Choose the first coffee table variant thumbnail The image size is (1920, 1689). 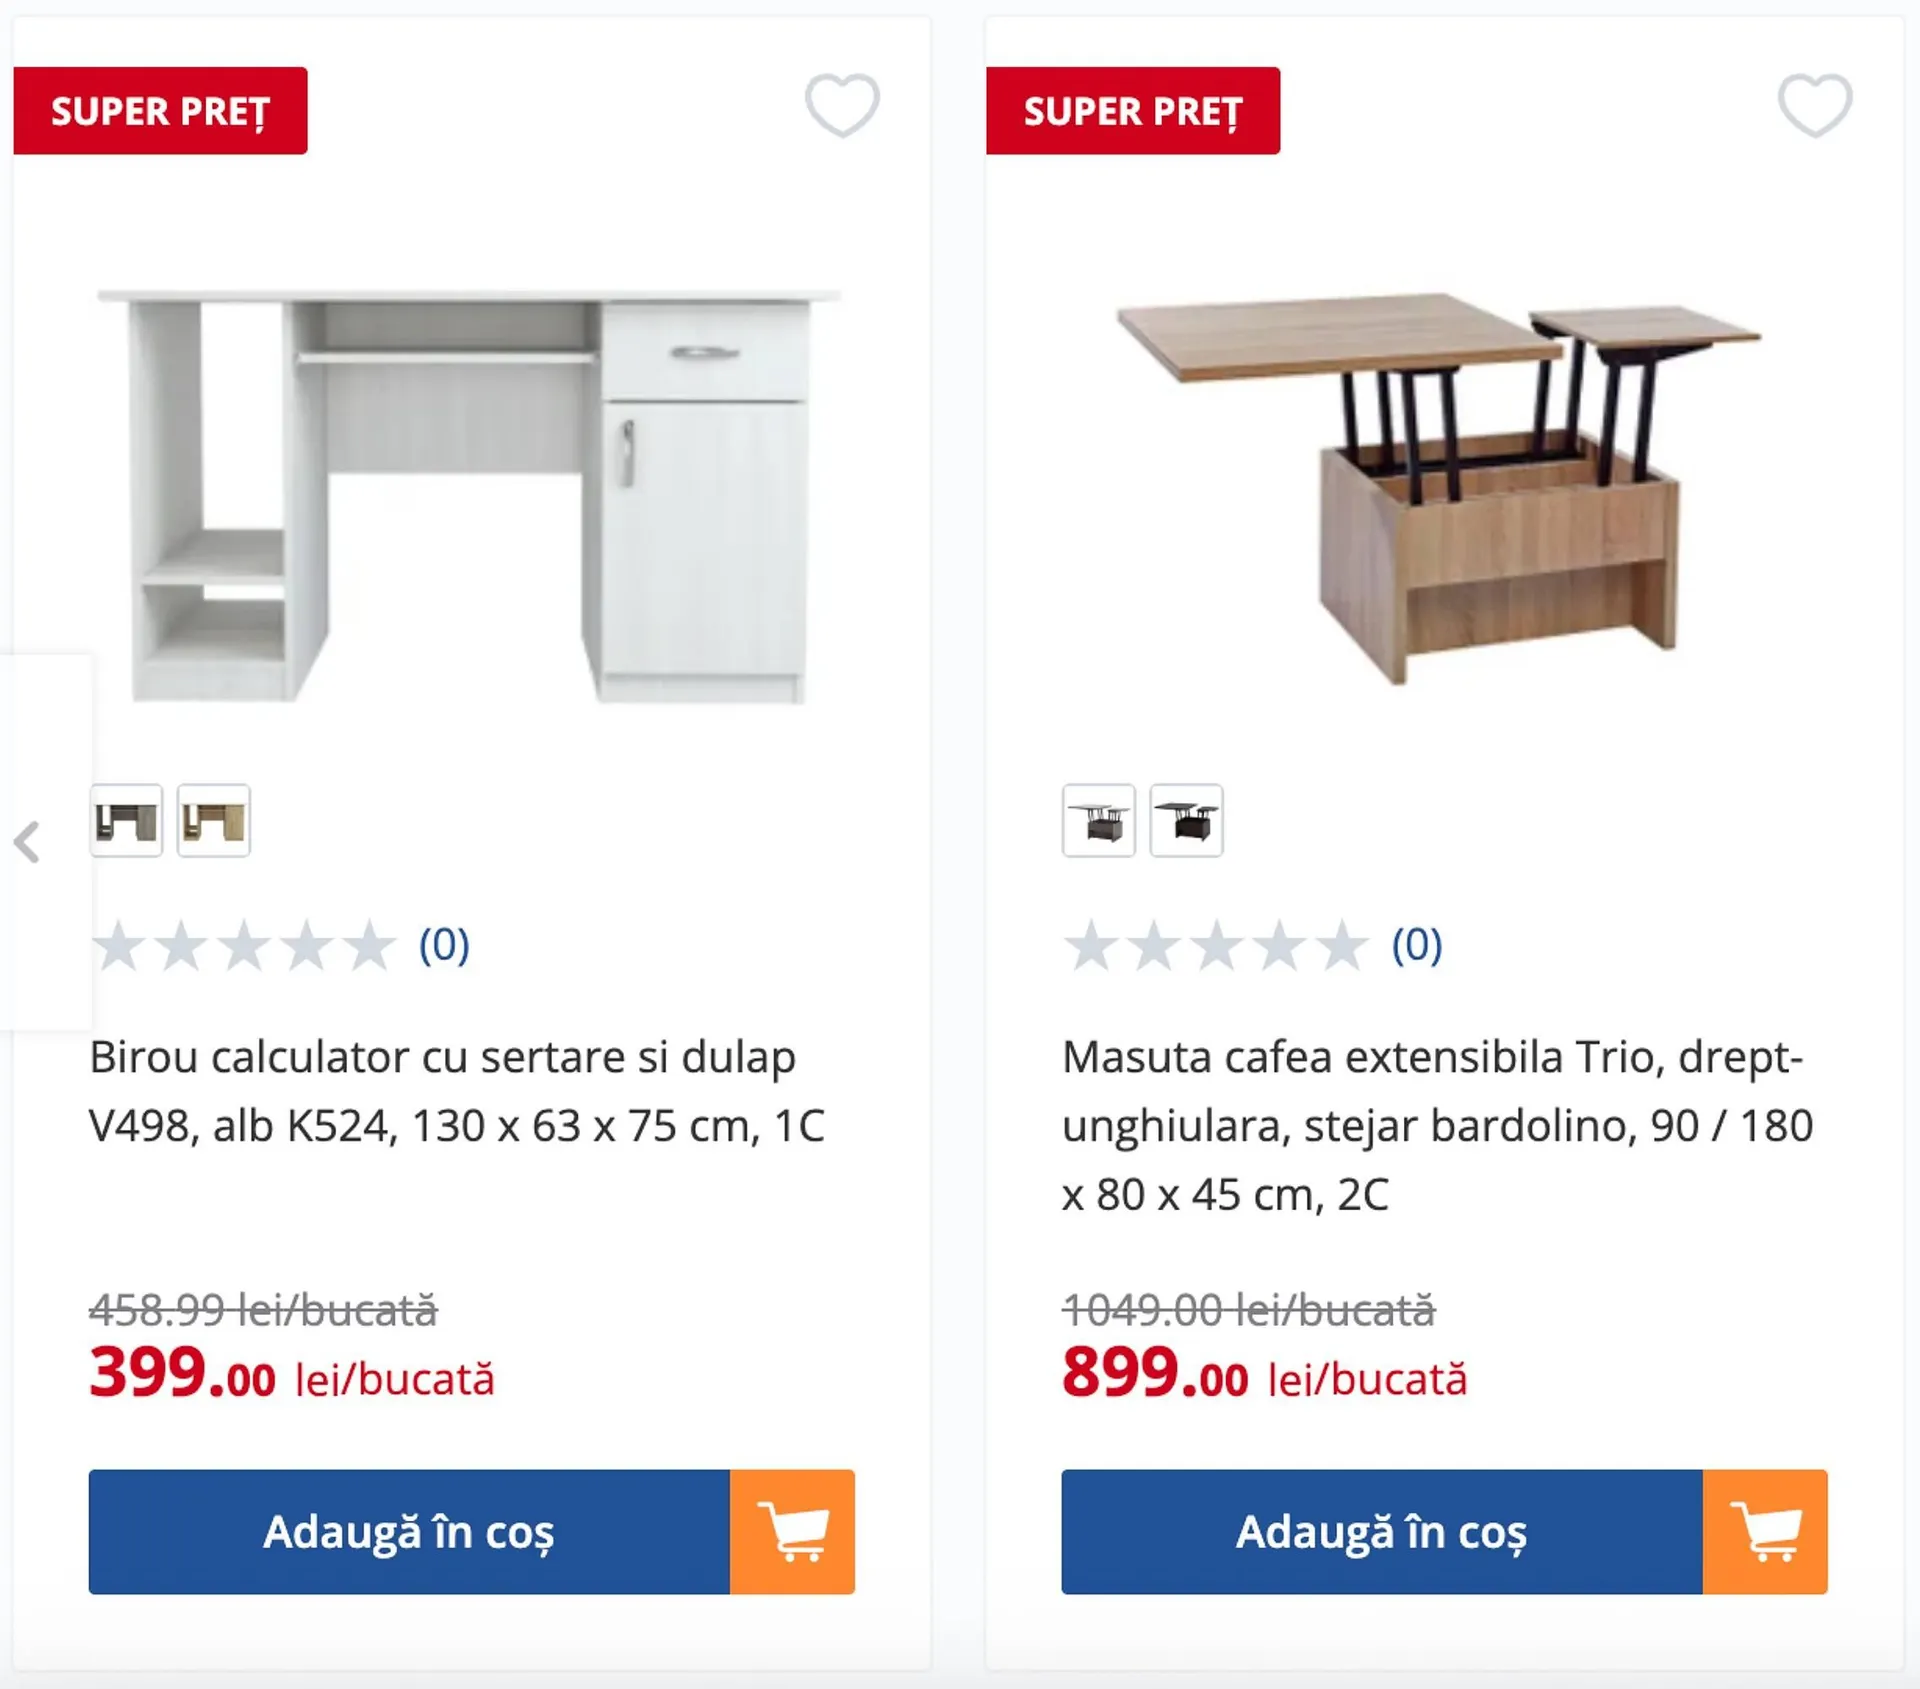coord(1099,821)
